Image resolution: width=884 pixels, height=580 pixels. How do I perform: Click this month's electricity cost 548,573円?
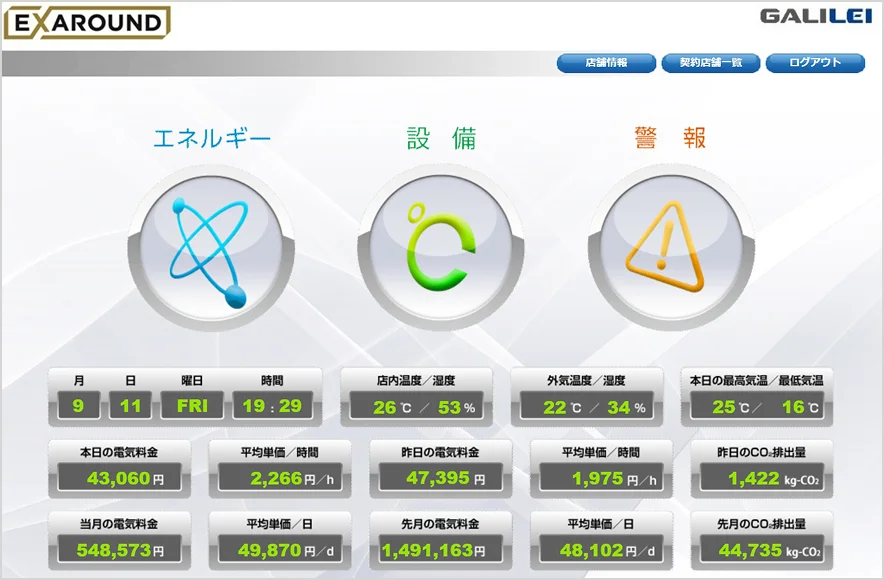[120, 550]
